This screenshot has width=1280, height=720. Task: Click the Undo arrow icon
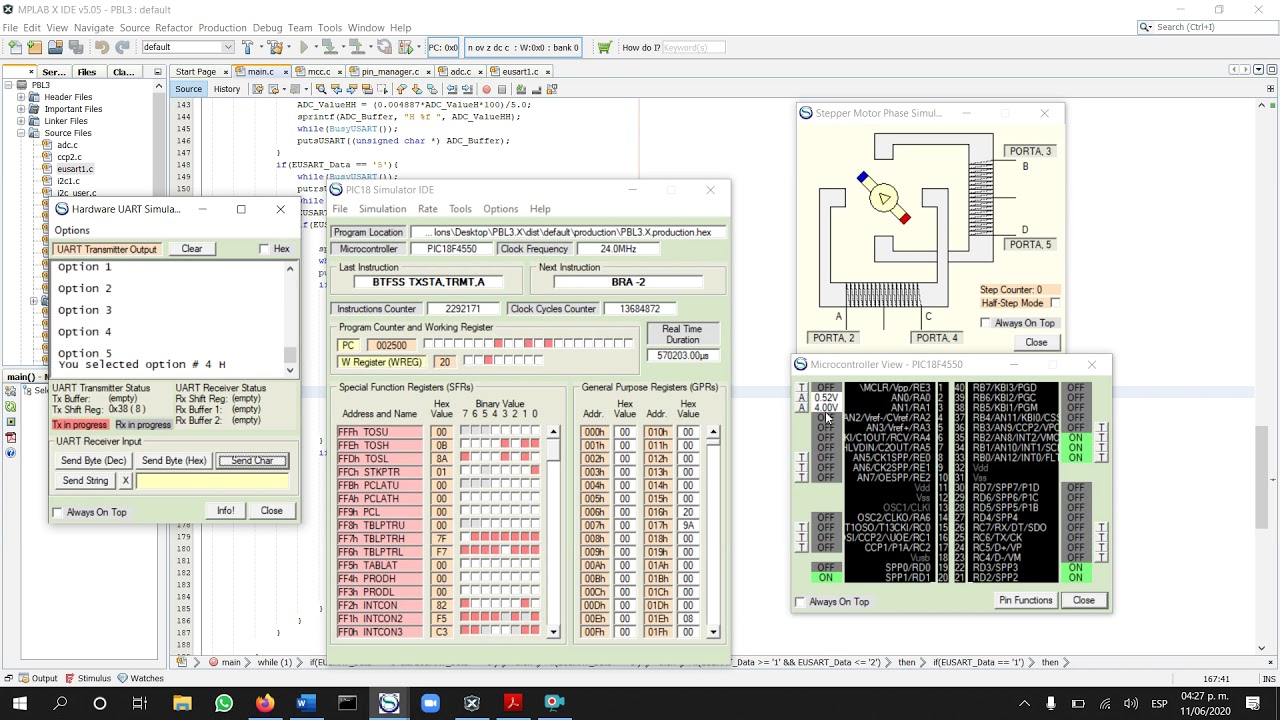pos(101,47)
